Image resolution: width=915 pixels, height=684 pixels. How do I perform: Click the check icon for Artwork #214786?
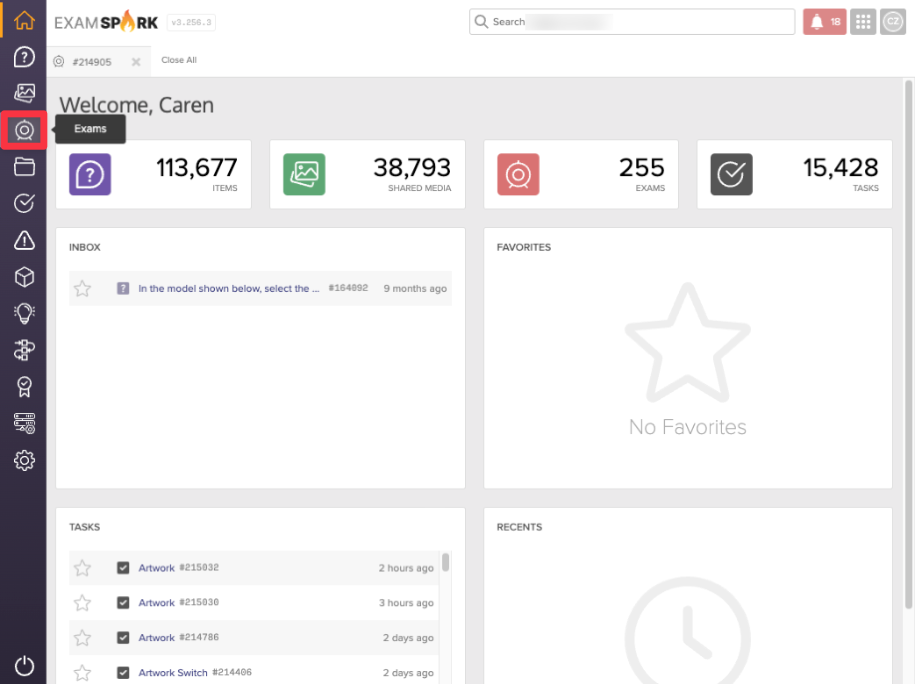click(123, 638)
